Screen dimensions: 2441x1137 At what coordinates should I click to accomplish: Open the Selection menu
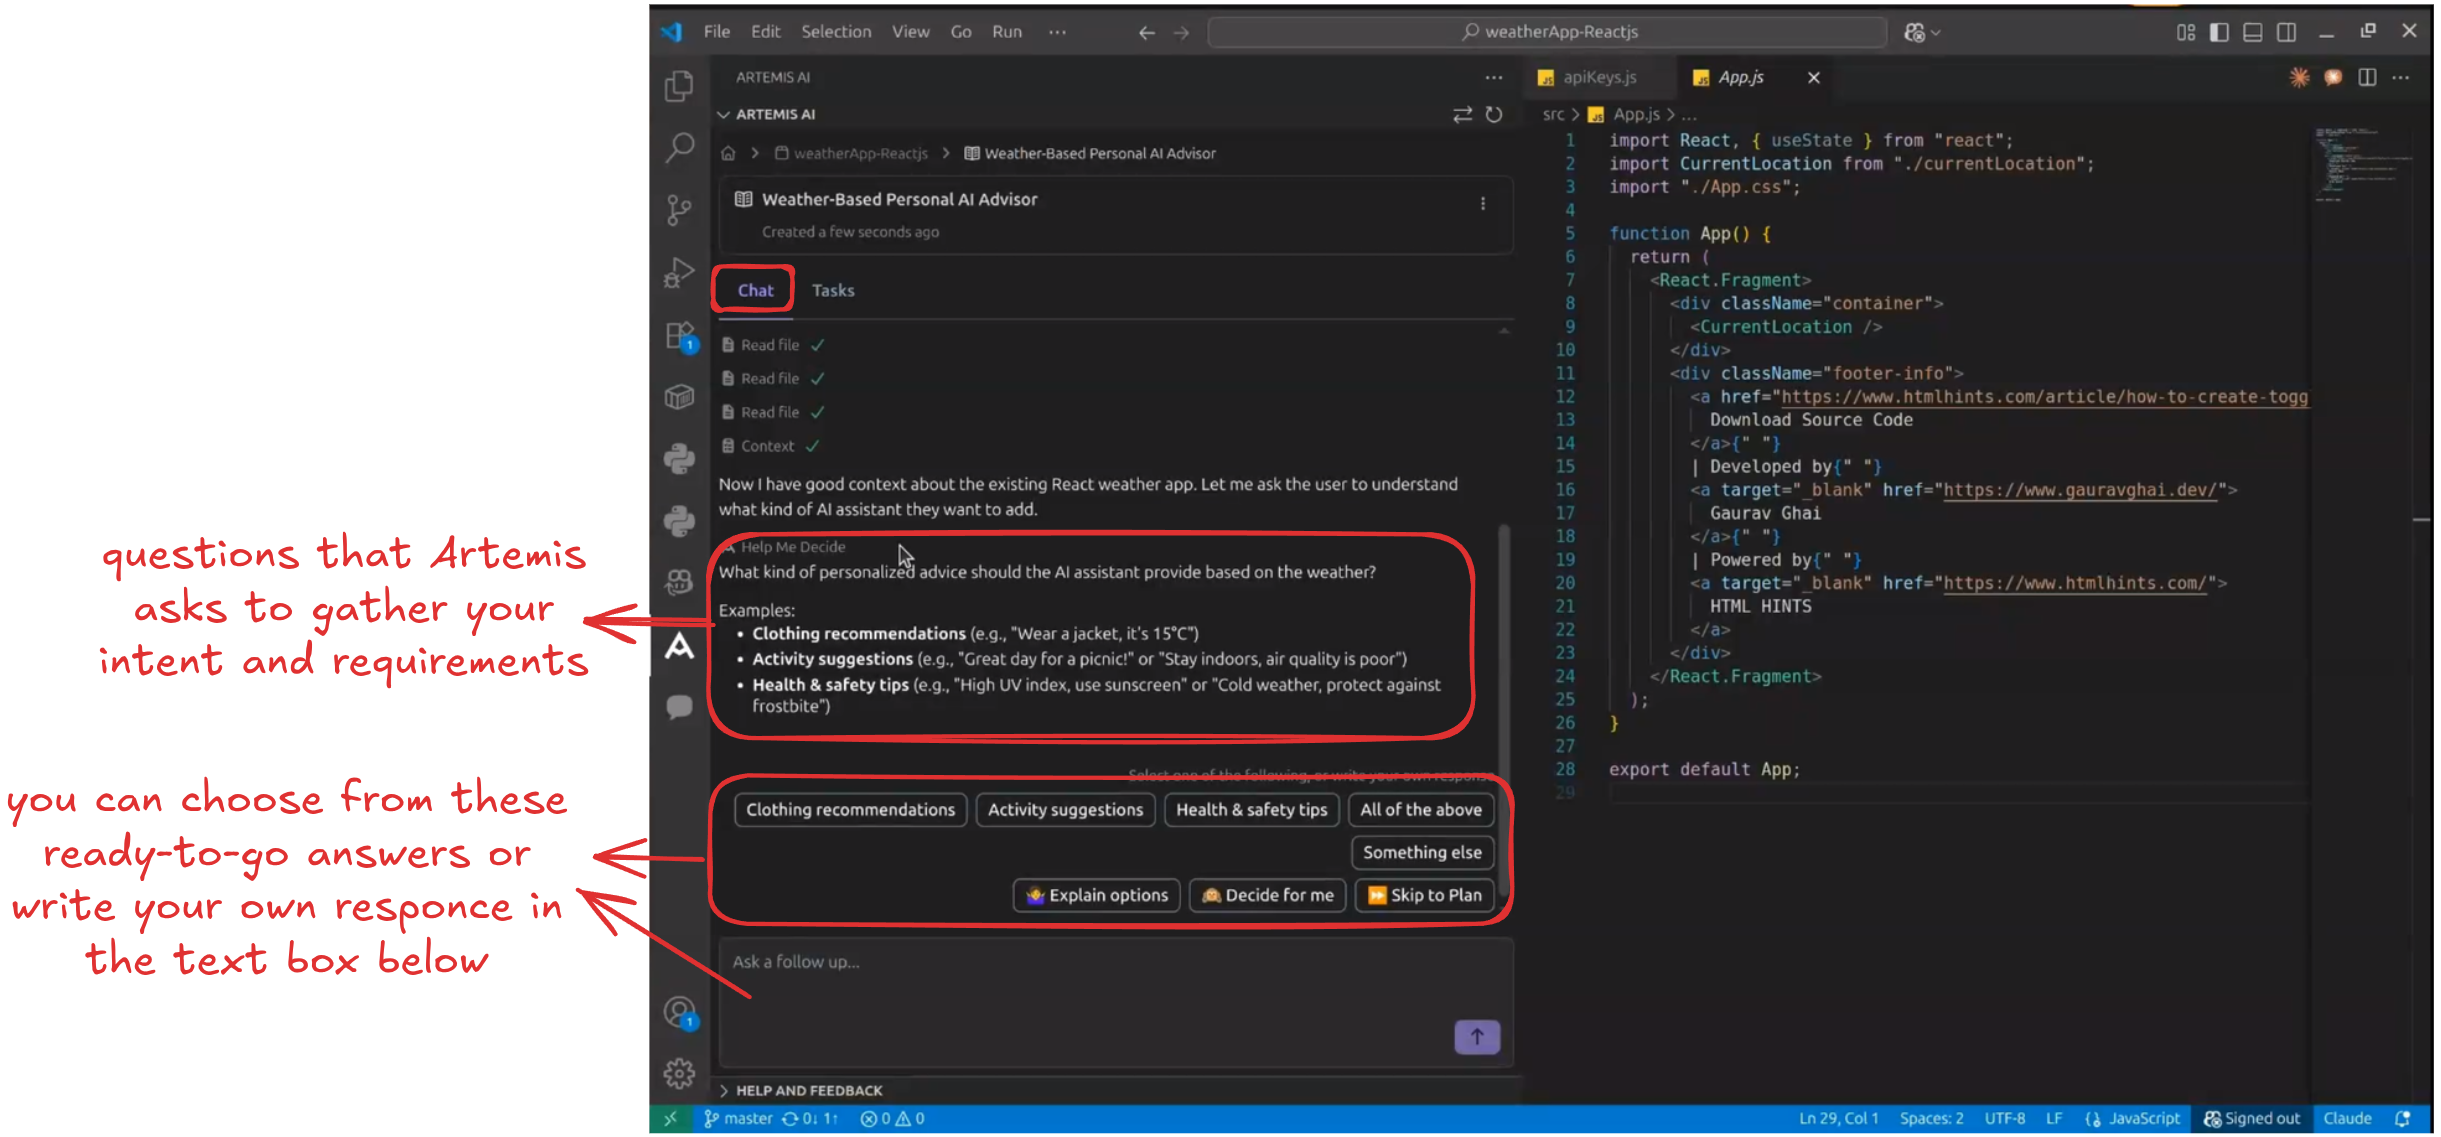pyautogui.click(x=835, y=32)
